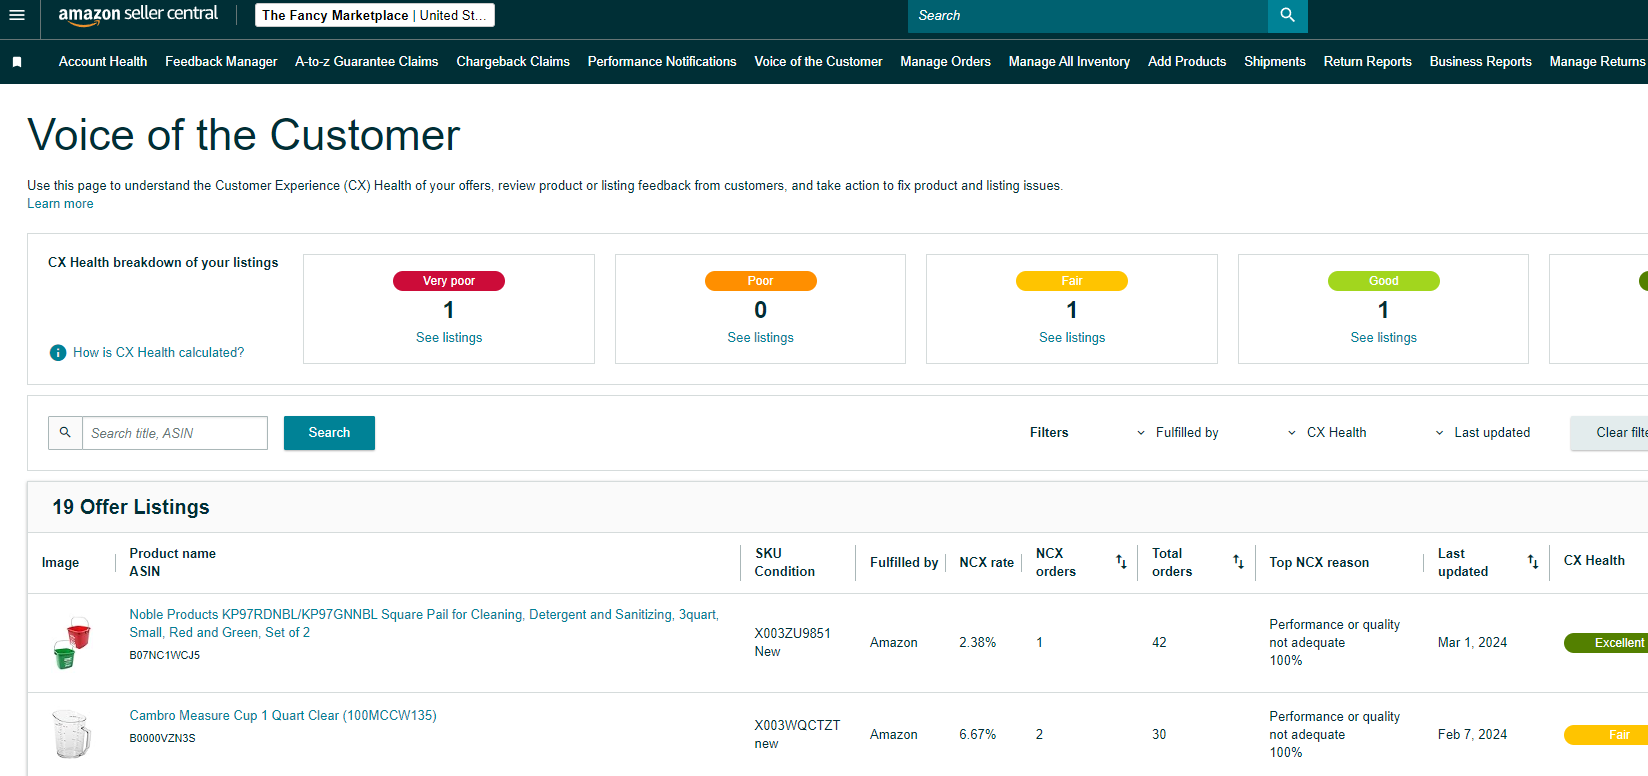1648x776 pixels.
Task: Sort listings by the Last updated column arrows
Action: click(x=1533, y=562)
